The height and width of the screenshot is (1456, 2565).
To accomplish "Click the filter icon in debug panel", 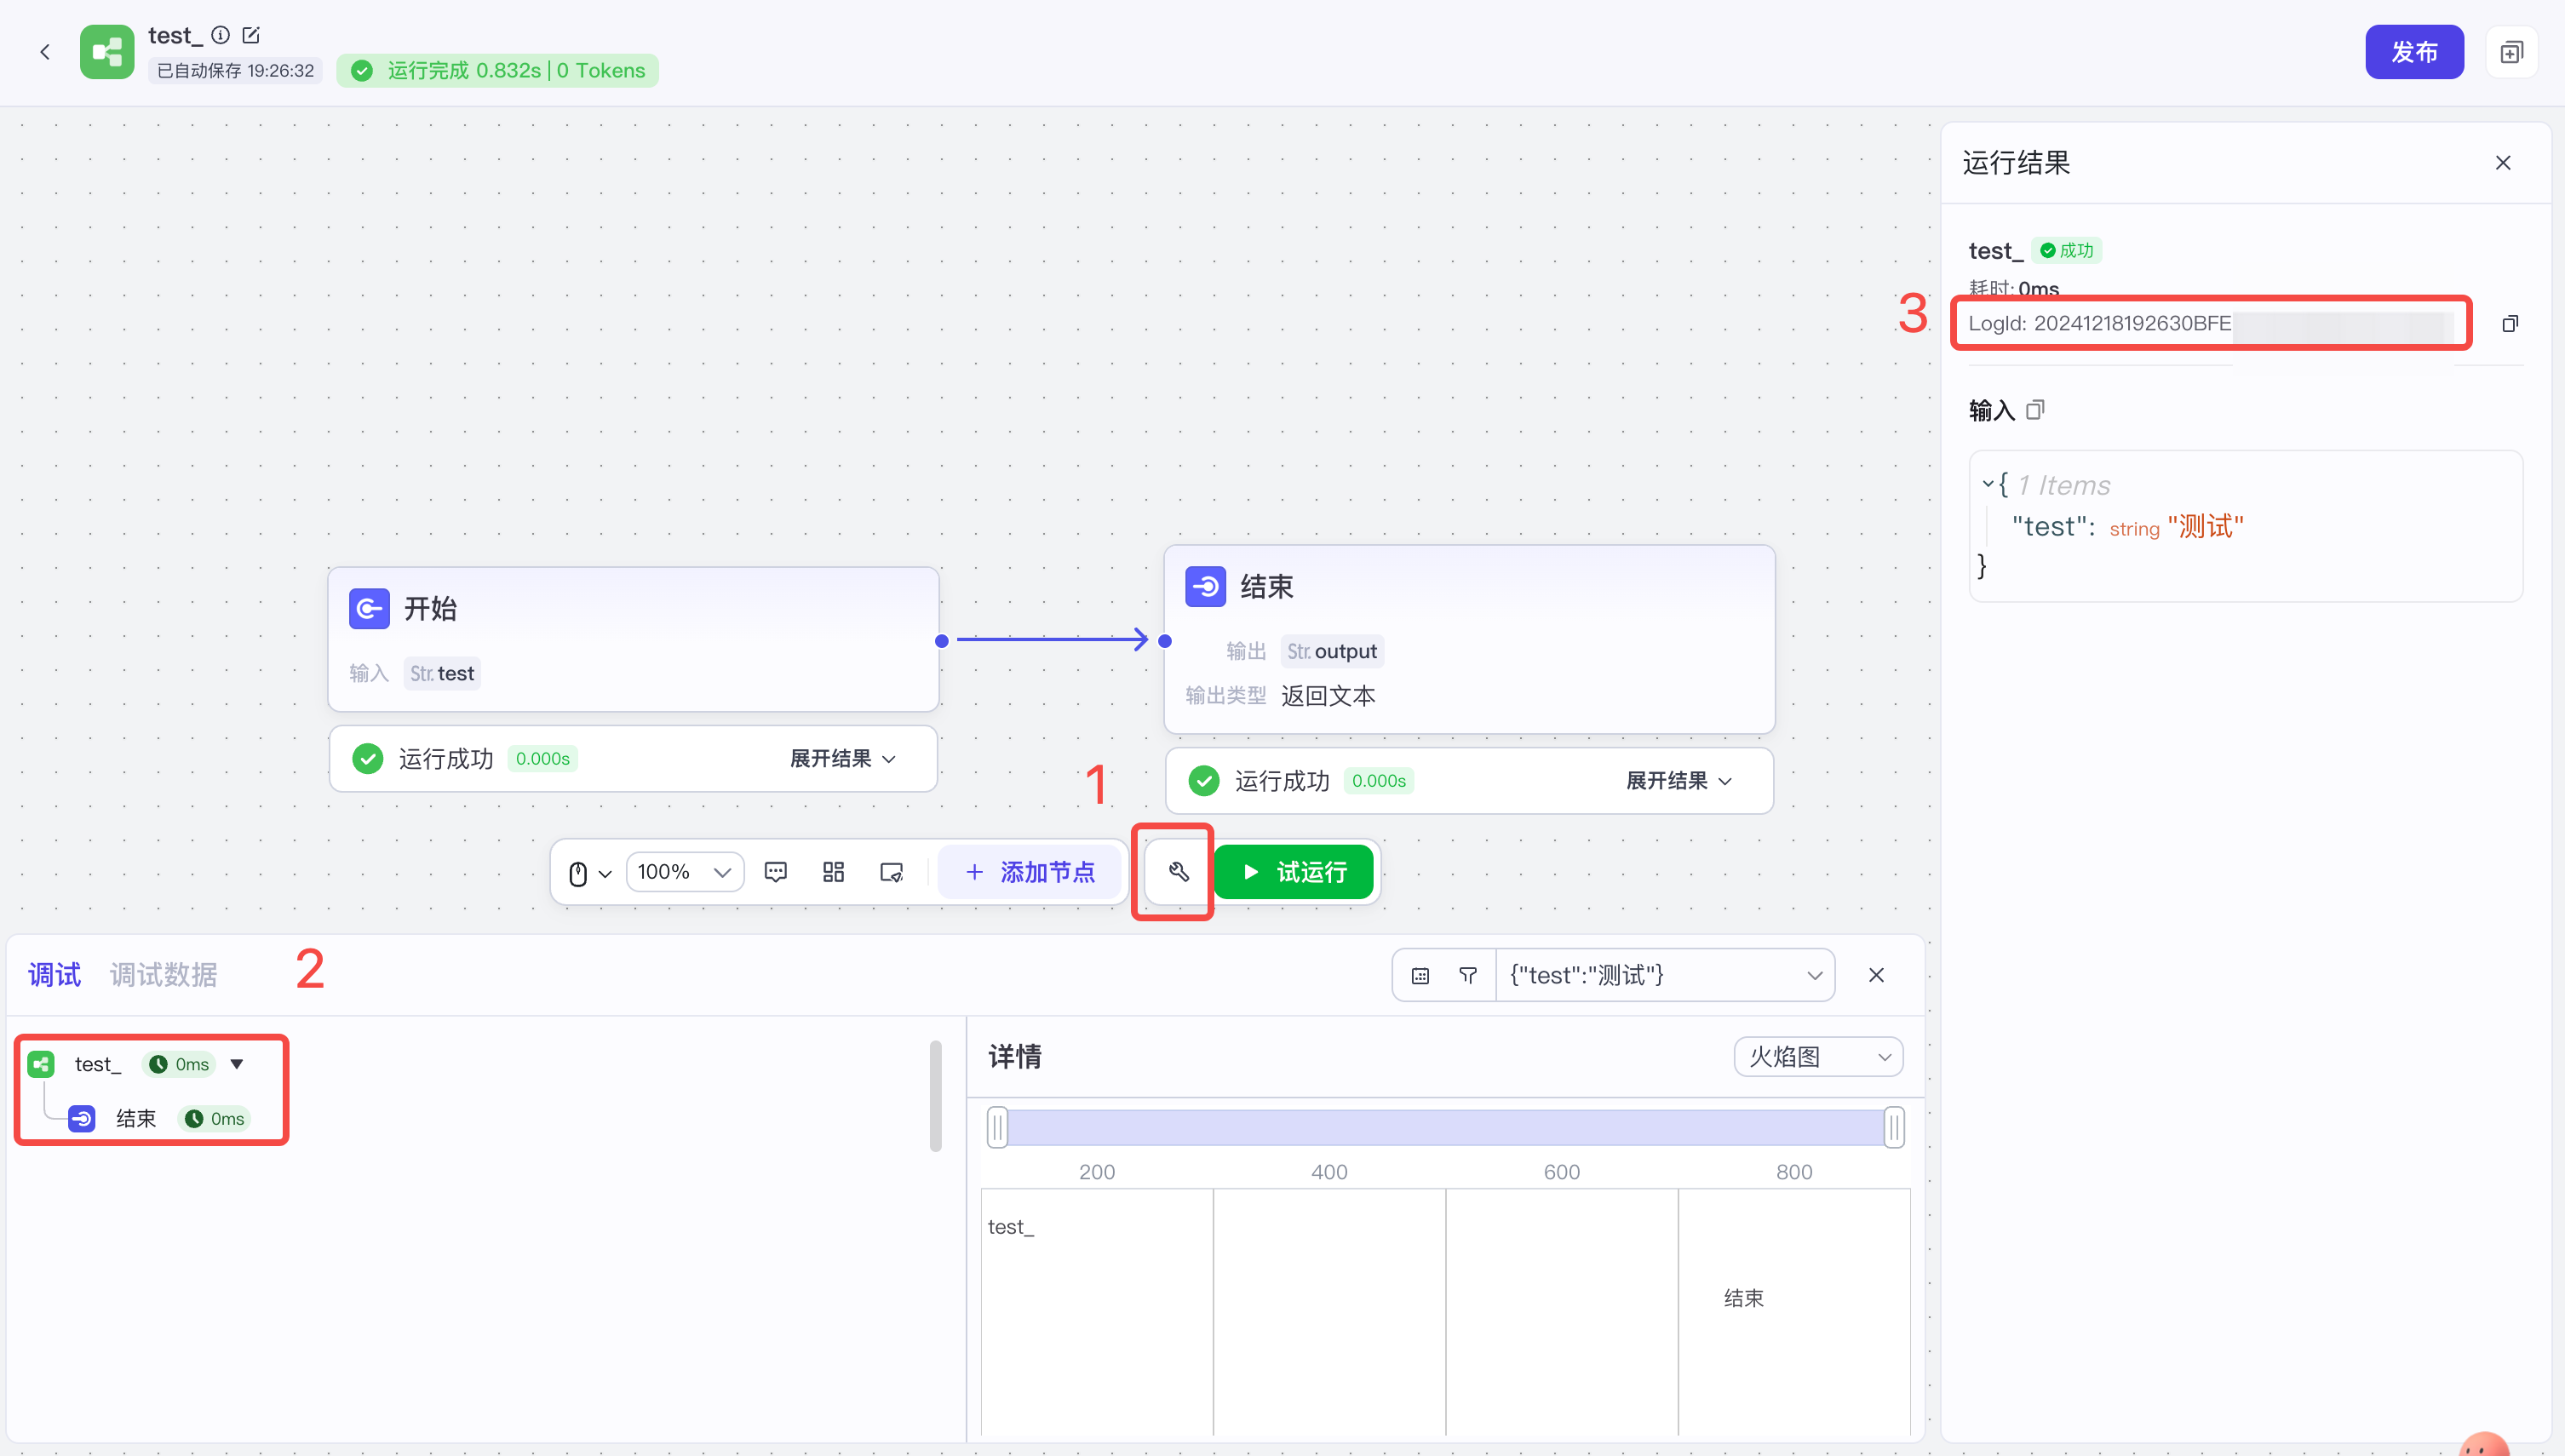I will point(1467,975).
